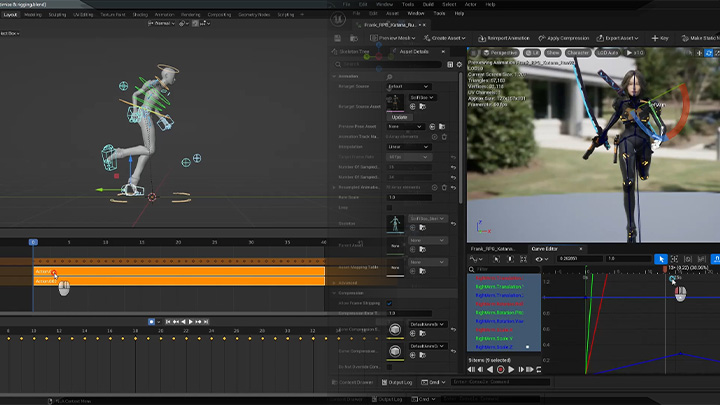The width and height of the screenshot is (720, 405).
Task: Open Unreal Window menu
Action: pos(416,13)
